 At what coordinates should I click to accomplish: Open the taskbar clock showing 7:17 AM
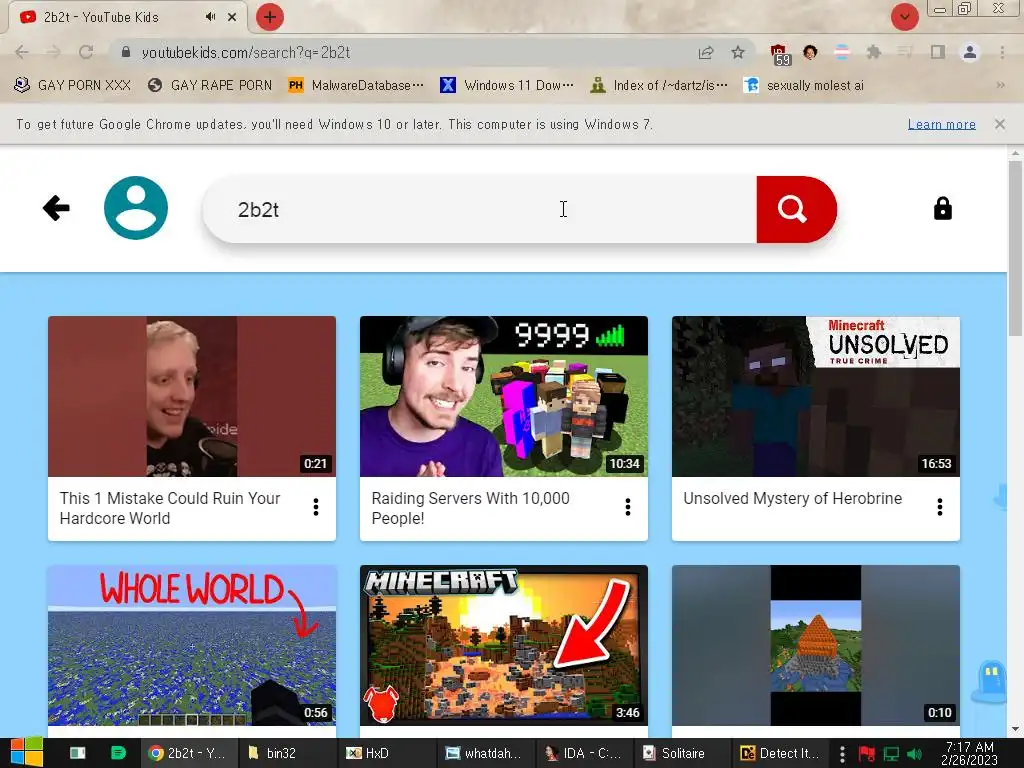point(970,754)
